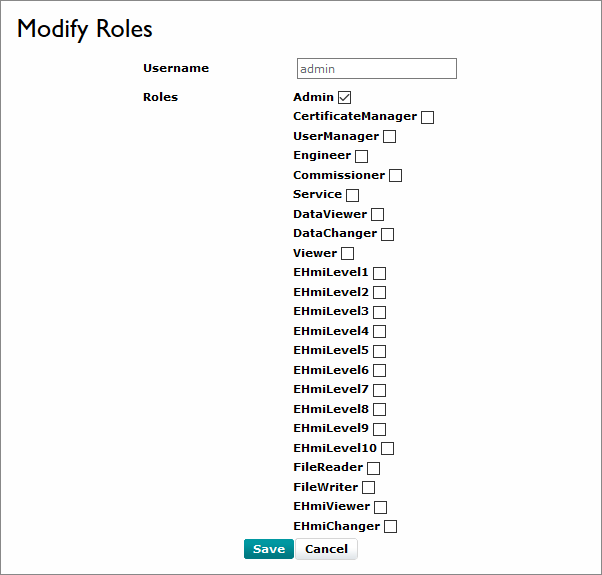Screen dimensions: 602x575
Task: Check the FileReader role box
Action: (373, 468)
